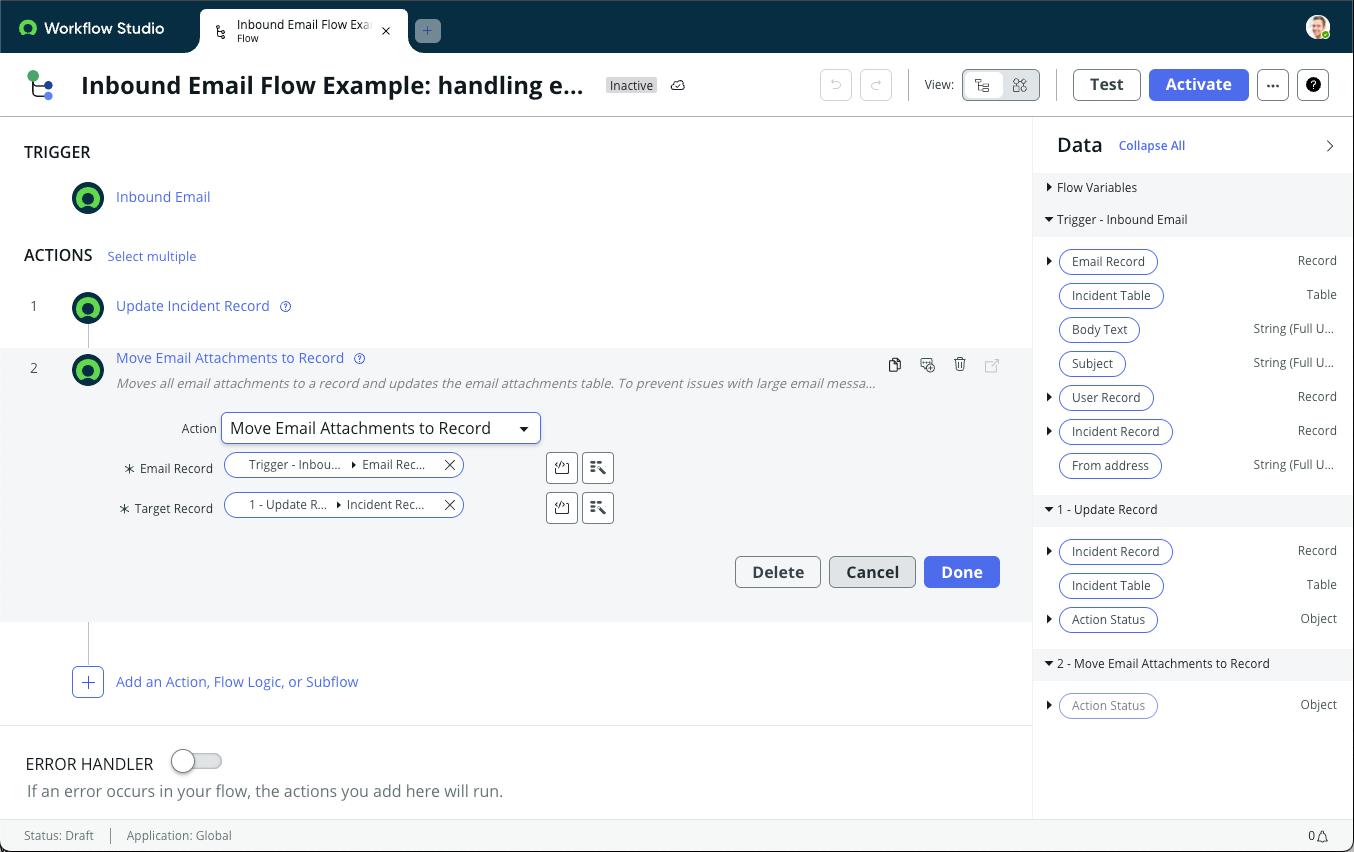
Task: Click Move Email Attachments to Record title
Action: (x=230, y=358)
